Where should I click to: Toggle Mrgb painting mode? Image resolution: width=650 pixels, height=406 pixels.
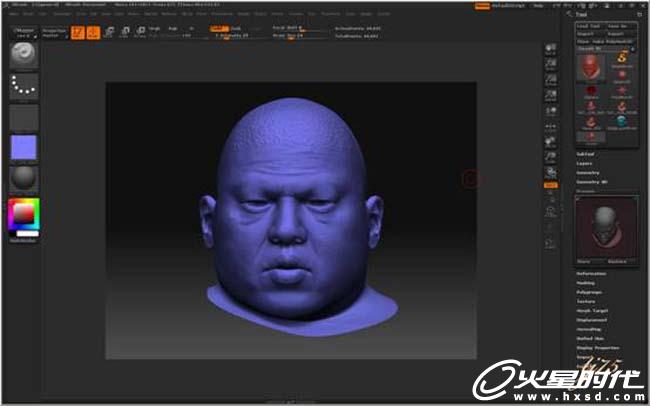click(155, 29)
